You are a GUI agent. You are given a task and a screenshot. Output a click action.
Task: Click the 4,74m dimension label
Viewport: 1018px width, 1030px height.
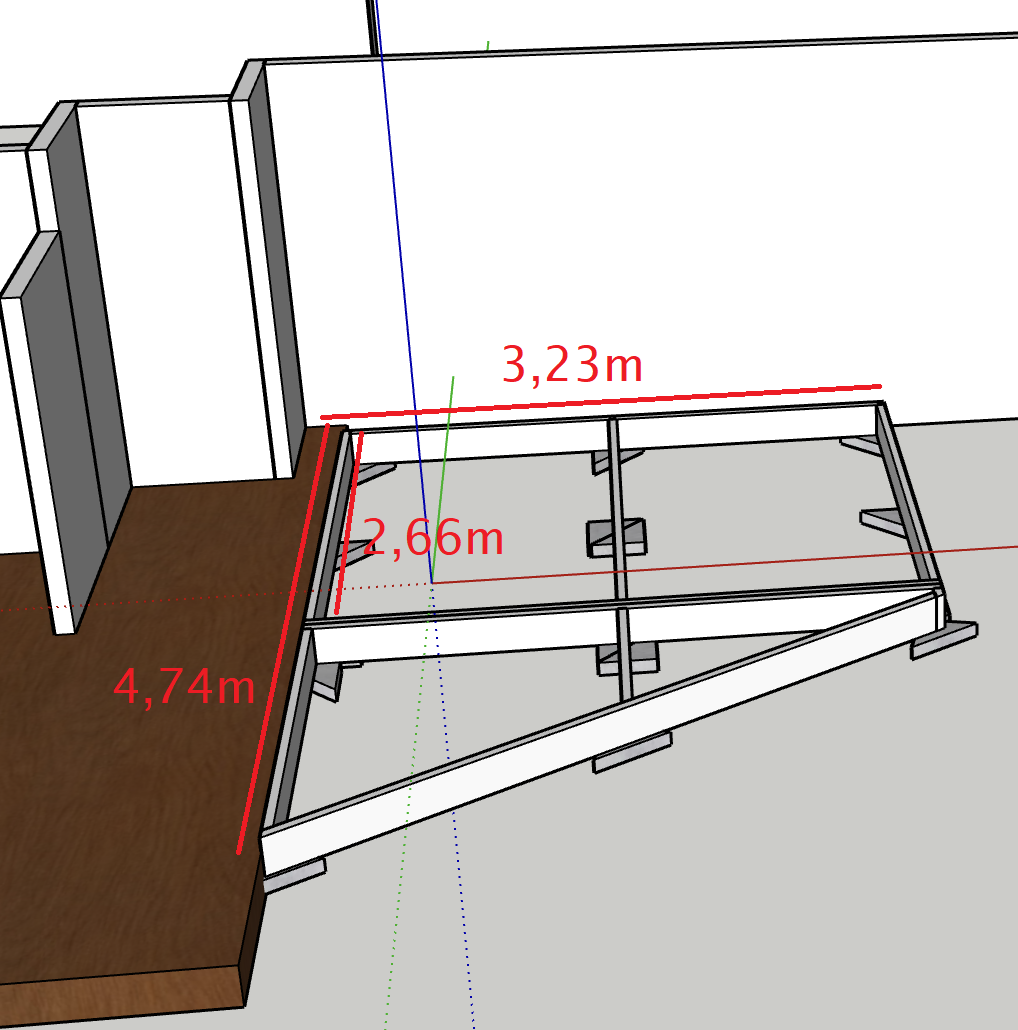coord(184,687)
